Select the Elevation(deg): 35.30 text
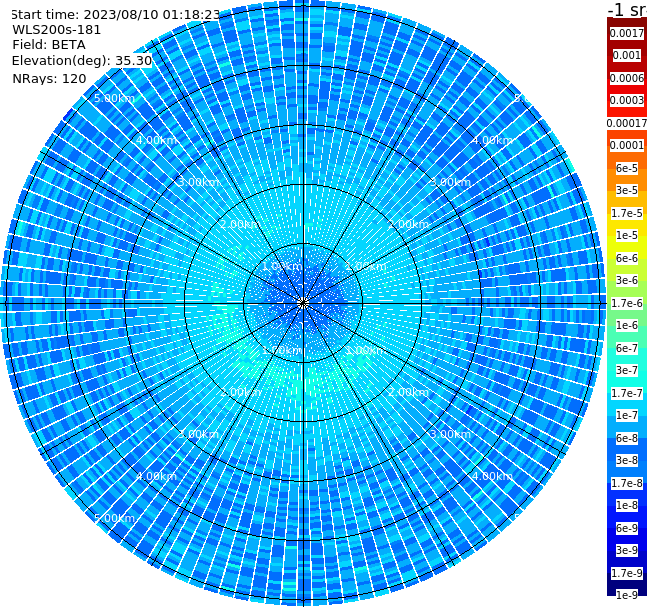647x607 pixels. click(x=82, y=61)
